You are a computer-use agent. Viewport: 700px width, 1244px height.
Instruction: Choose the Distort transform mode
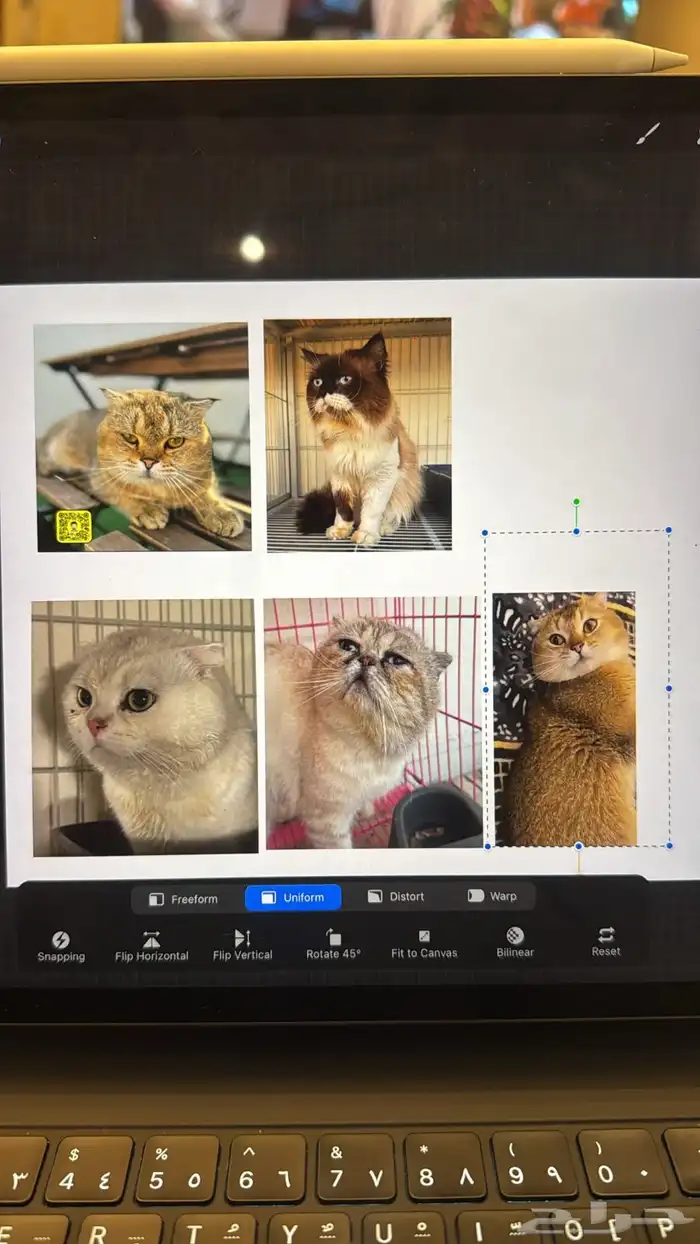tap(396, 897)
